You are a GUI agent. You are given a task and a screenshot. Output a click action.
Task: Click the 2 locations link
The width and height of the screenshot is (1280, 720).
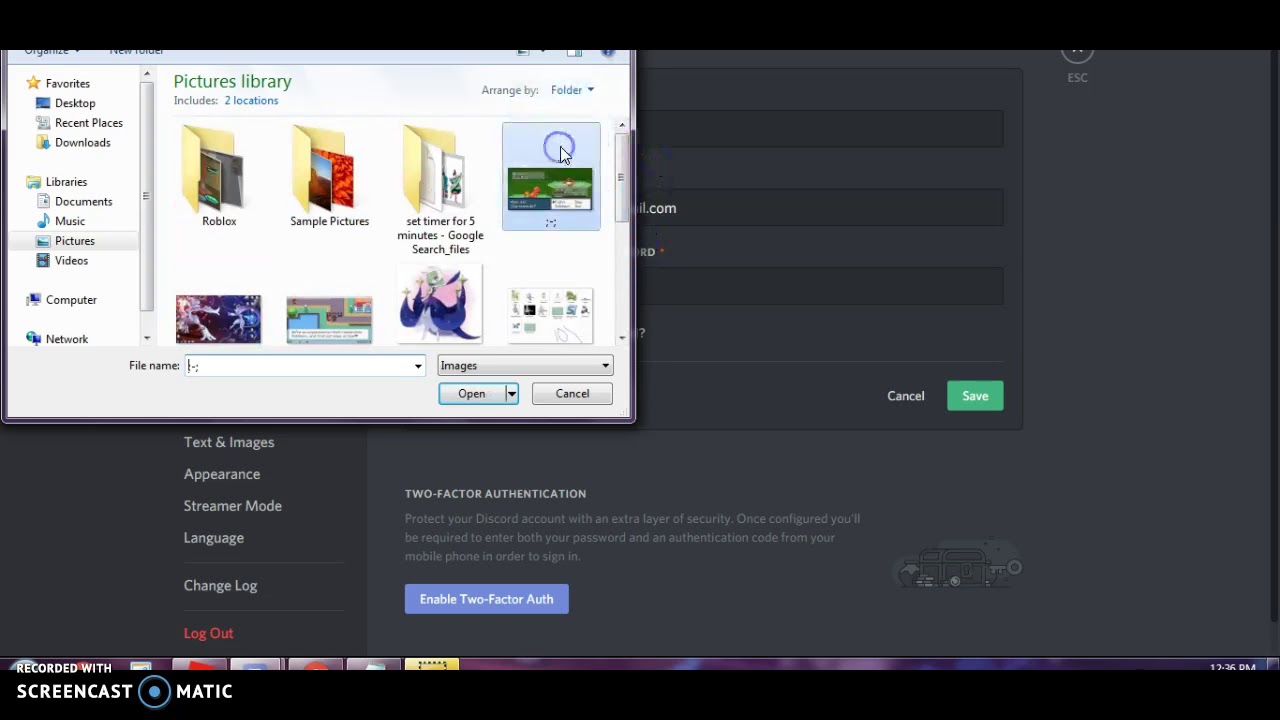pyautogui.click(x=251, y=100)
